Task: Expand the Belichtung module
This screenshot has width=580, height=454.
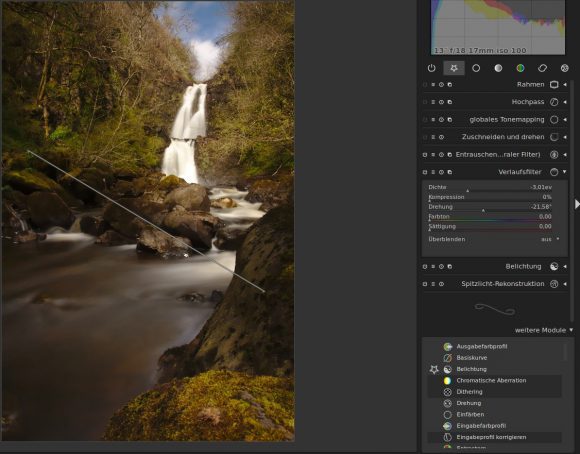Action: pyautogui.click(x=565, y=266)
